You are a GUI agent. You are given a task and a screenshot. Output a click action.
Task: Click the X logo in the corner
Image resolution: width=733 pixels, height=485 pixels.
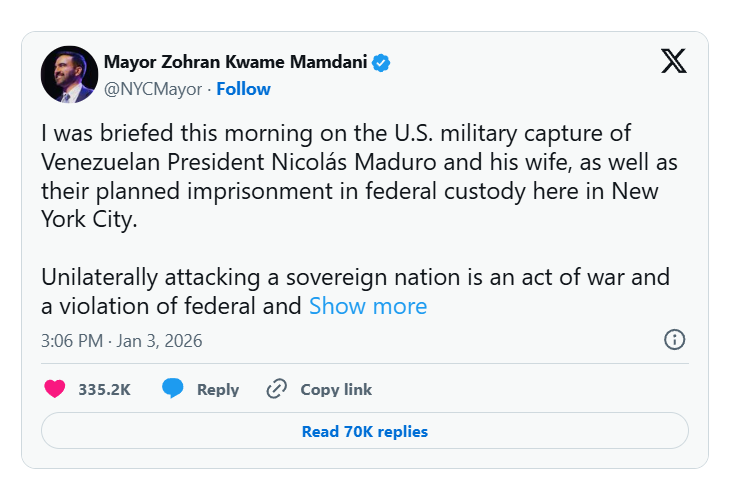pos(674,62)
